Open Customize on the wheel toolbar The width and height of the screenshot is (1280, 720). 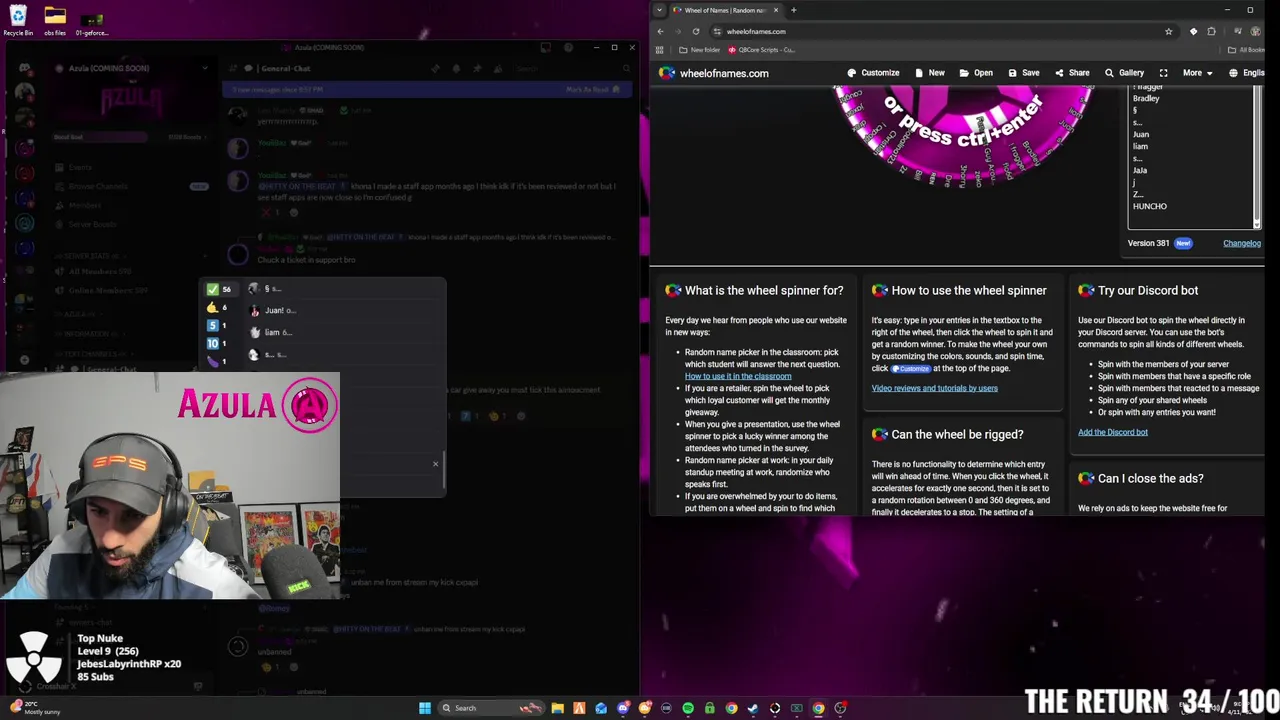point(873,73)
